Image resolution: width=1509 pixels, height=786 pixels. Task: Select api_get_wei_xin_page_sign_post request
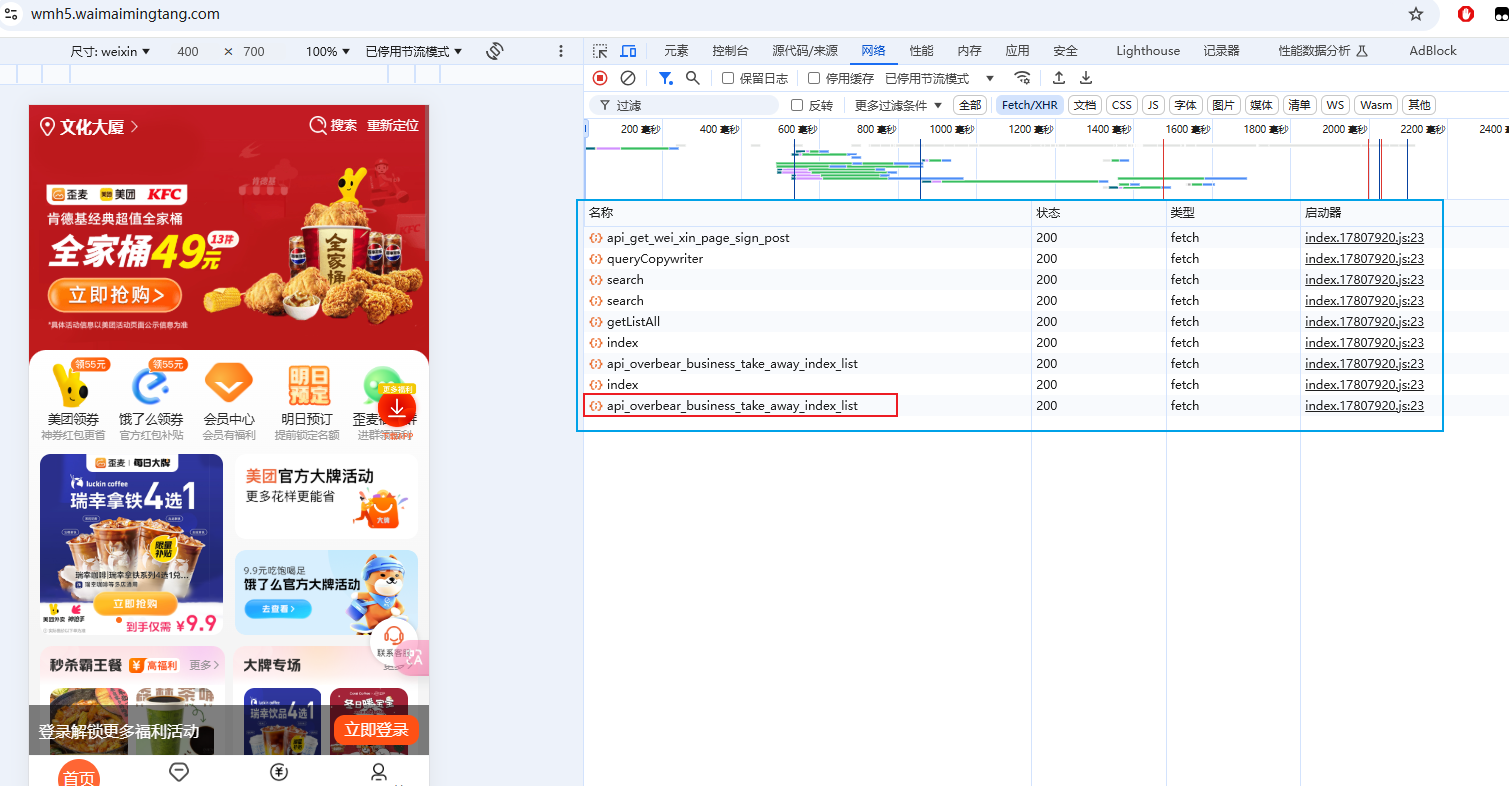807,238
